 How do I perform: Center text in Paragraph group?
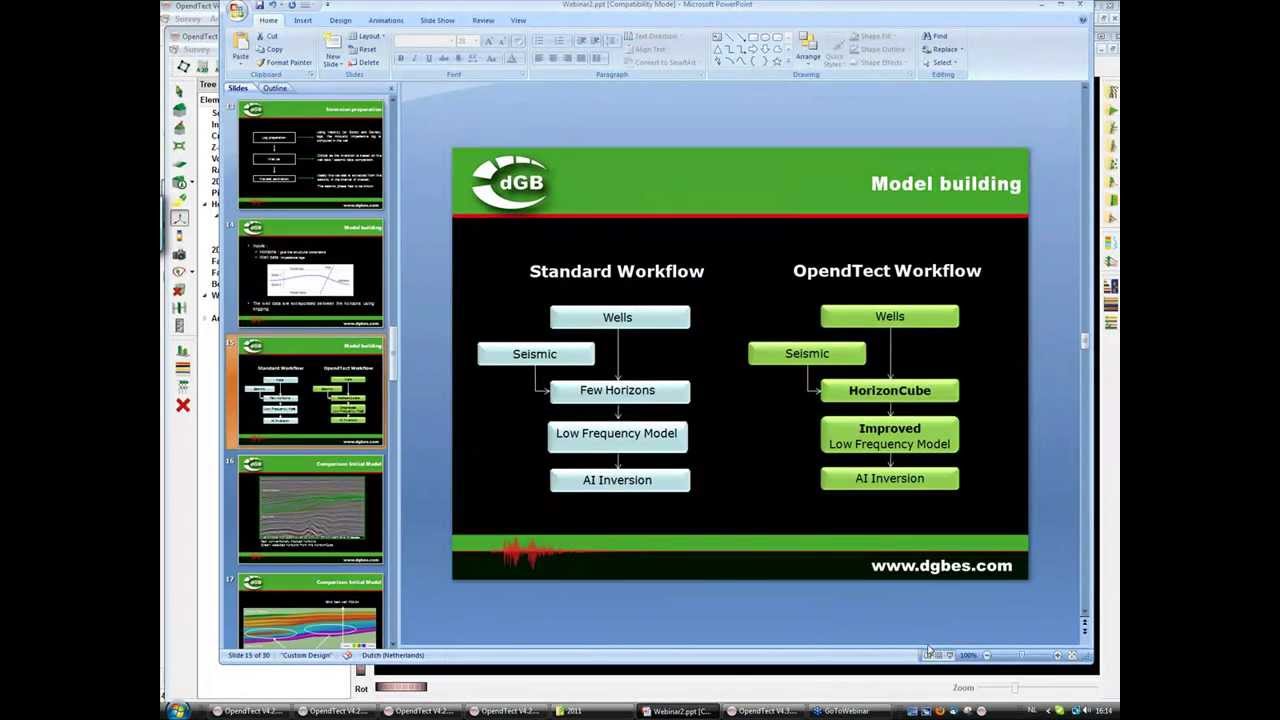(x=551, y=59)
